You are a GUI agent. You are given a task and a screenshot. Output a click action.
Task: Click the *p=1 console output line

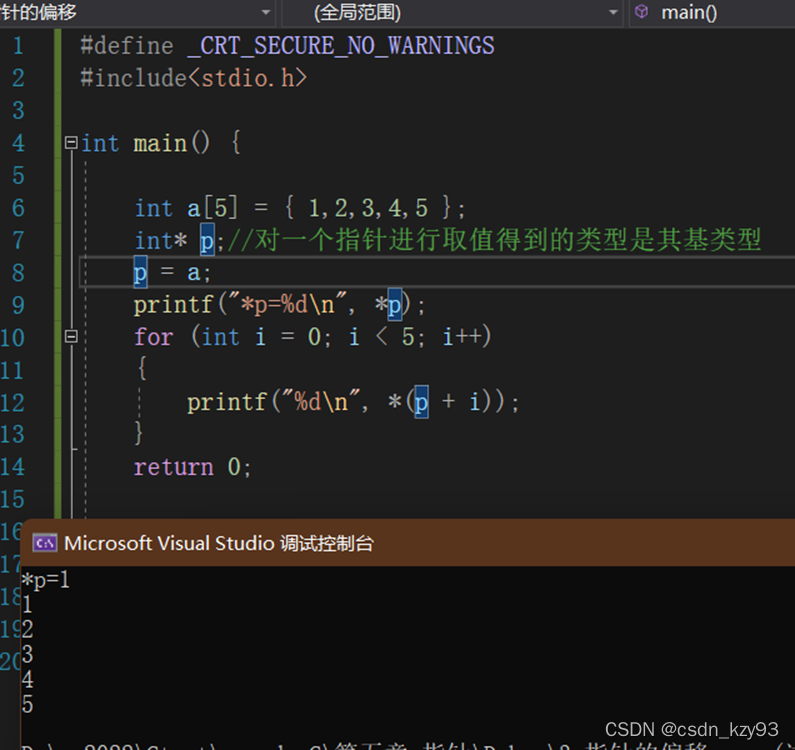[x=45, y=580]
